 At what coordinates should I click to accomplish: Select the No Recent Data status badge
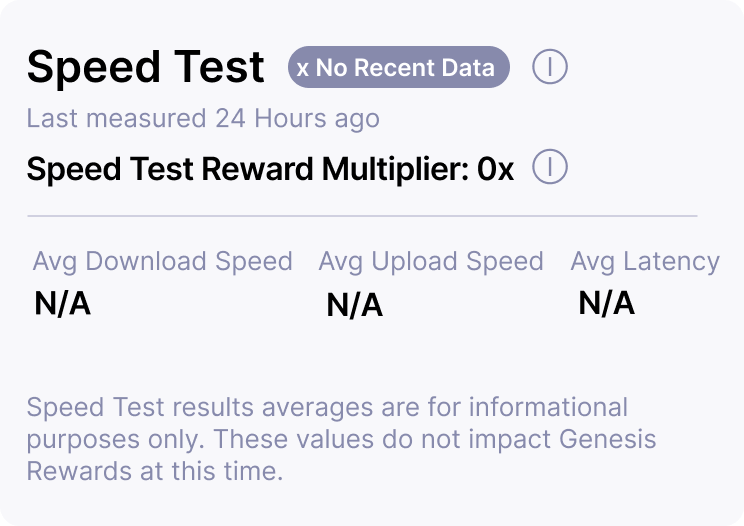[x=399, y=68]
